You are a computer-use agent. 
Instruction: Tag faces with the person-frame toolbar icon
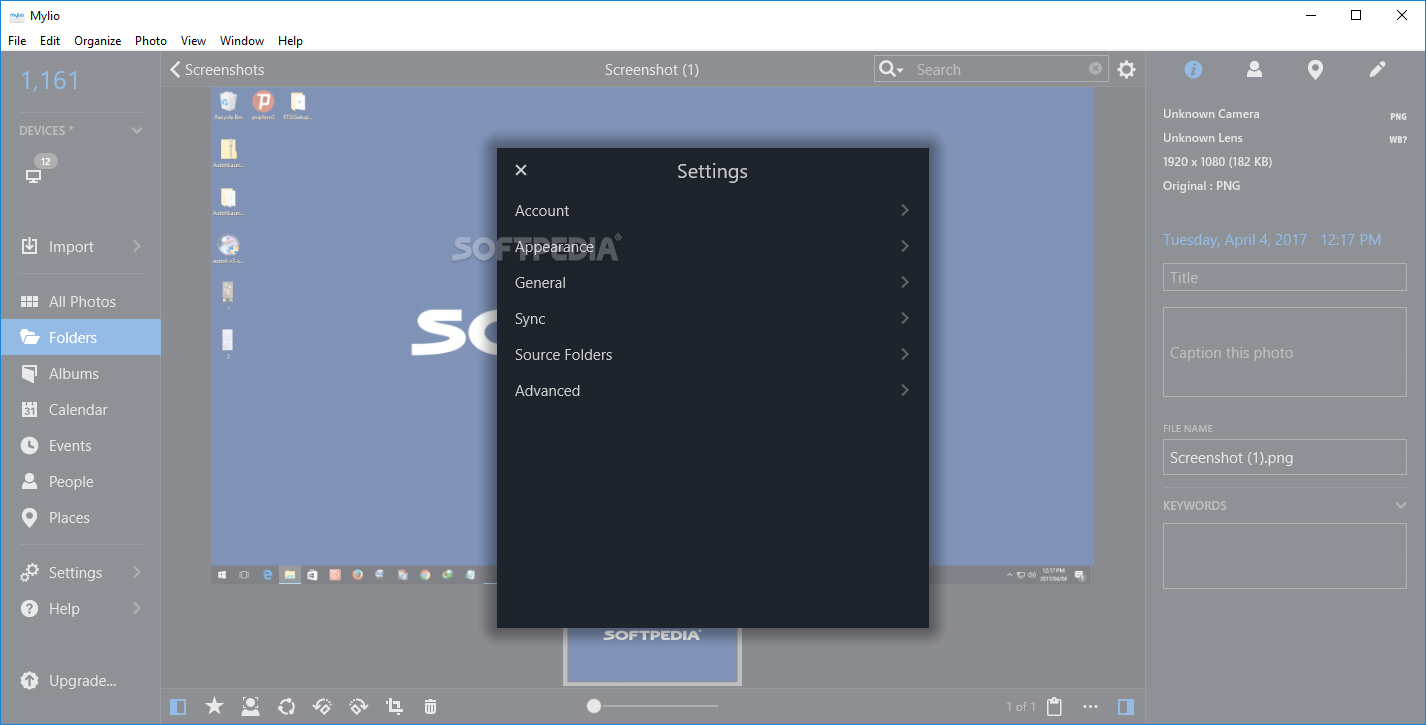coord(250,707)
